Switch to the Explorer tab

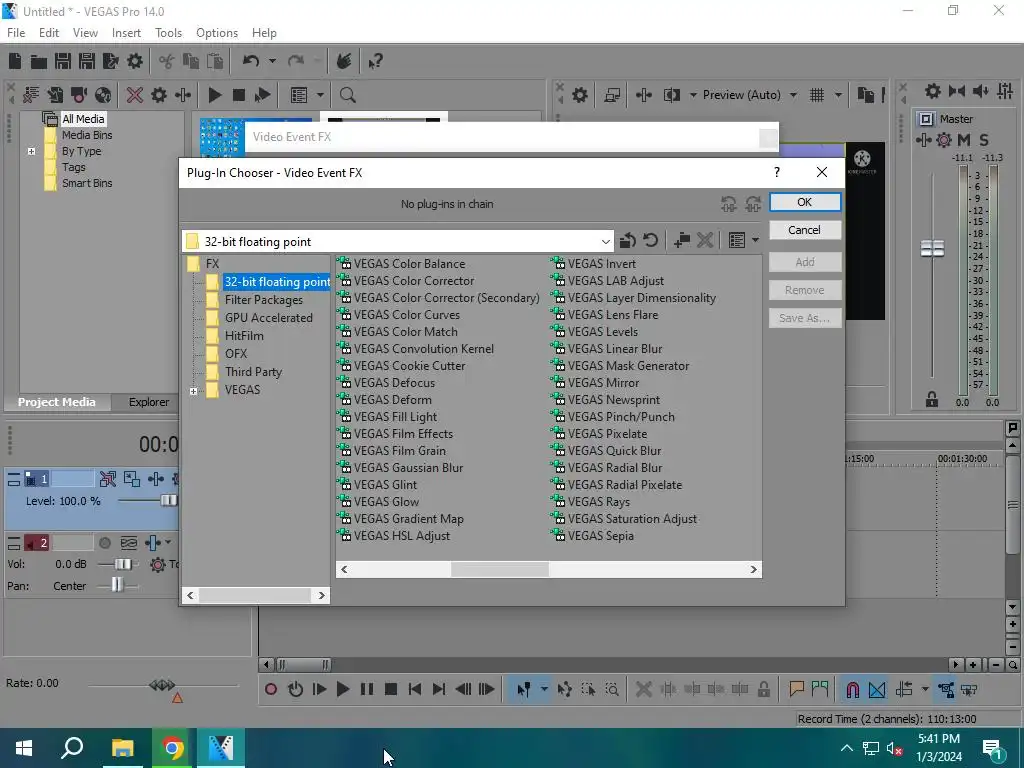[x=148, y=402]
